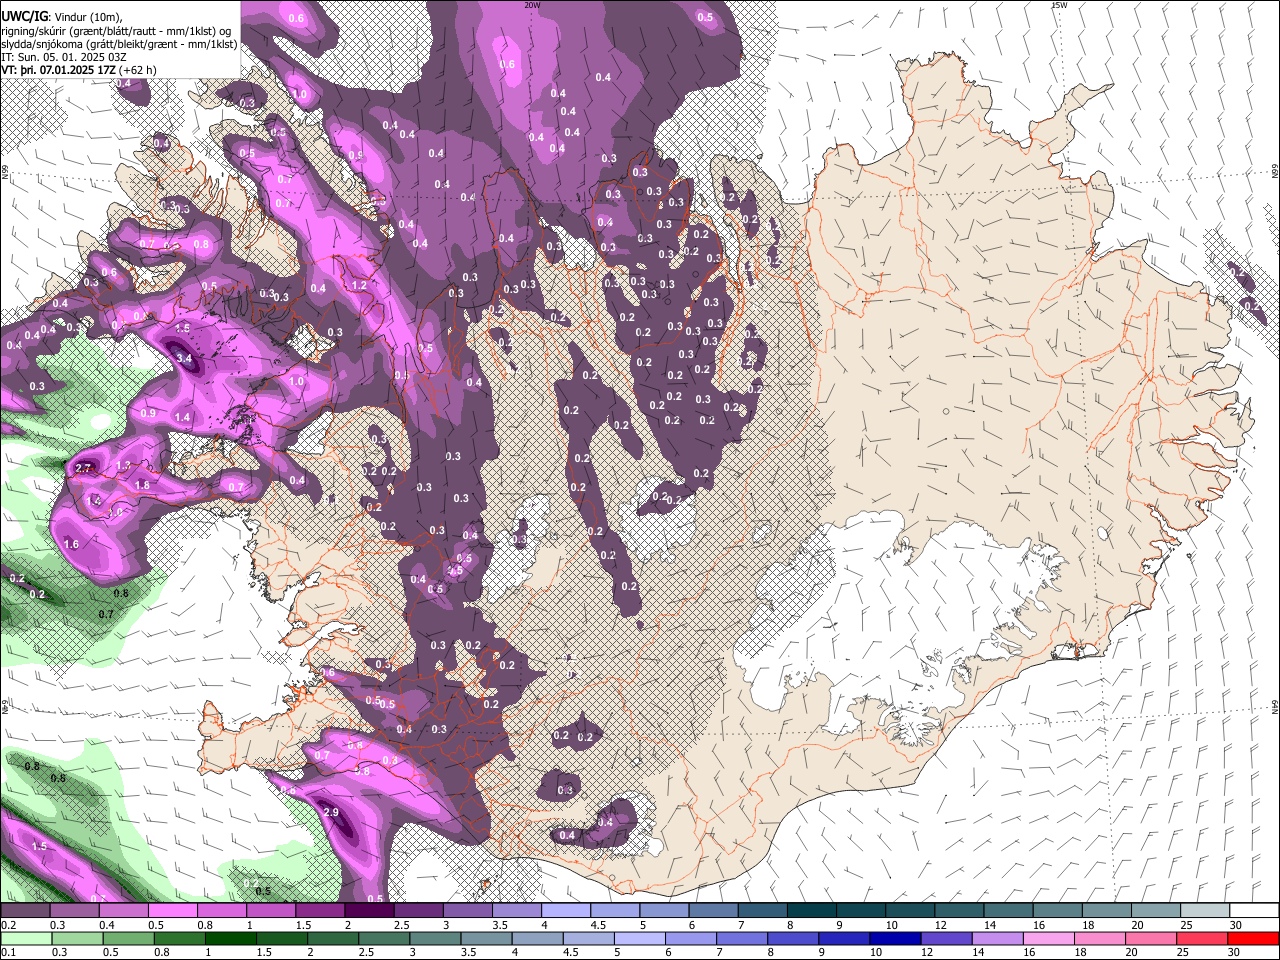The image size is (1280, 960).
Task: Click the 'rigning/skúrir' legend description line
Action: coord(118,31)
